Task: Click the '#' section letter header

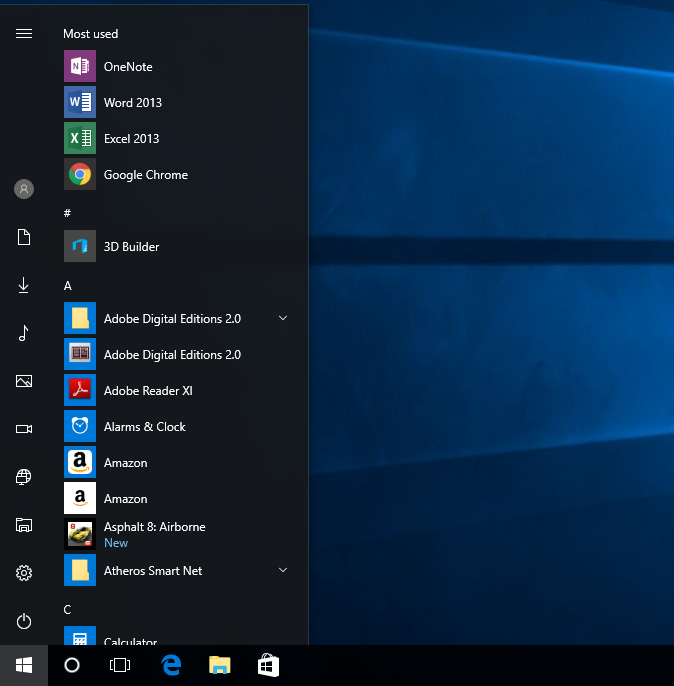Action: (x=67, y=213)
